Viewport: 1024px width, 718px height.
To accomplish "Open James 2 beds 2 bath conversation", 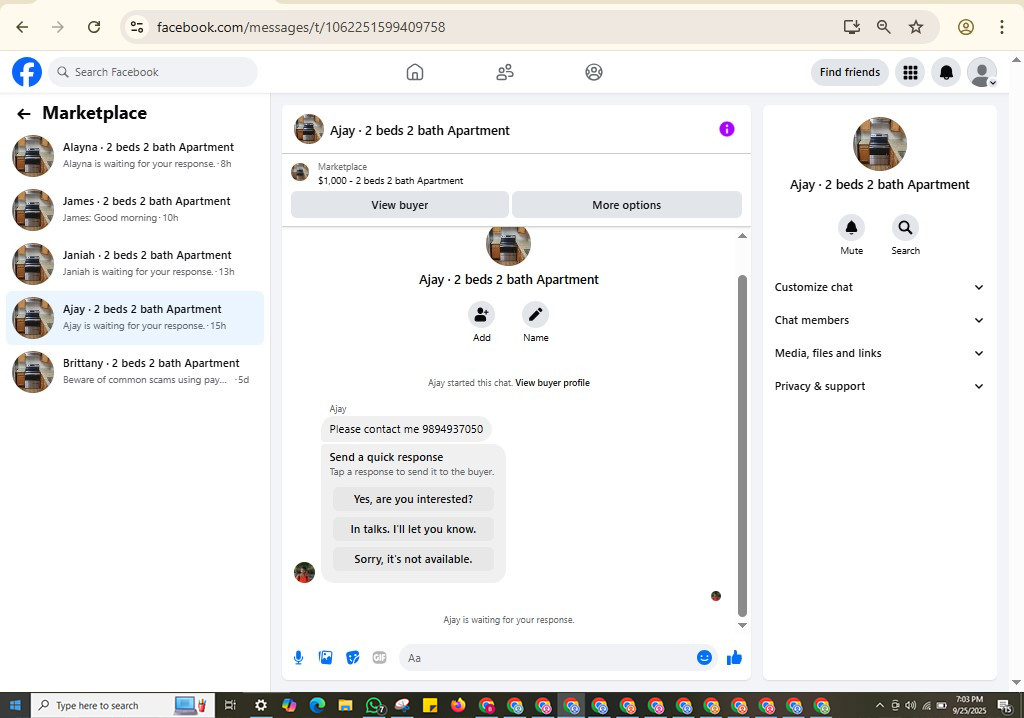I will point(135,210).
